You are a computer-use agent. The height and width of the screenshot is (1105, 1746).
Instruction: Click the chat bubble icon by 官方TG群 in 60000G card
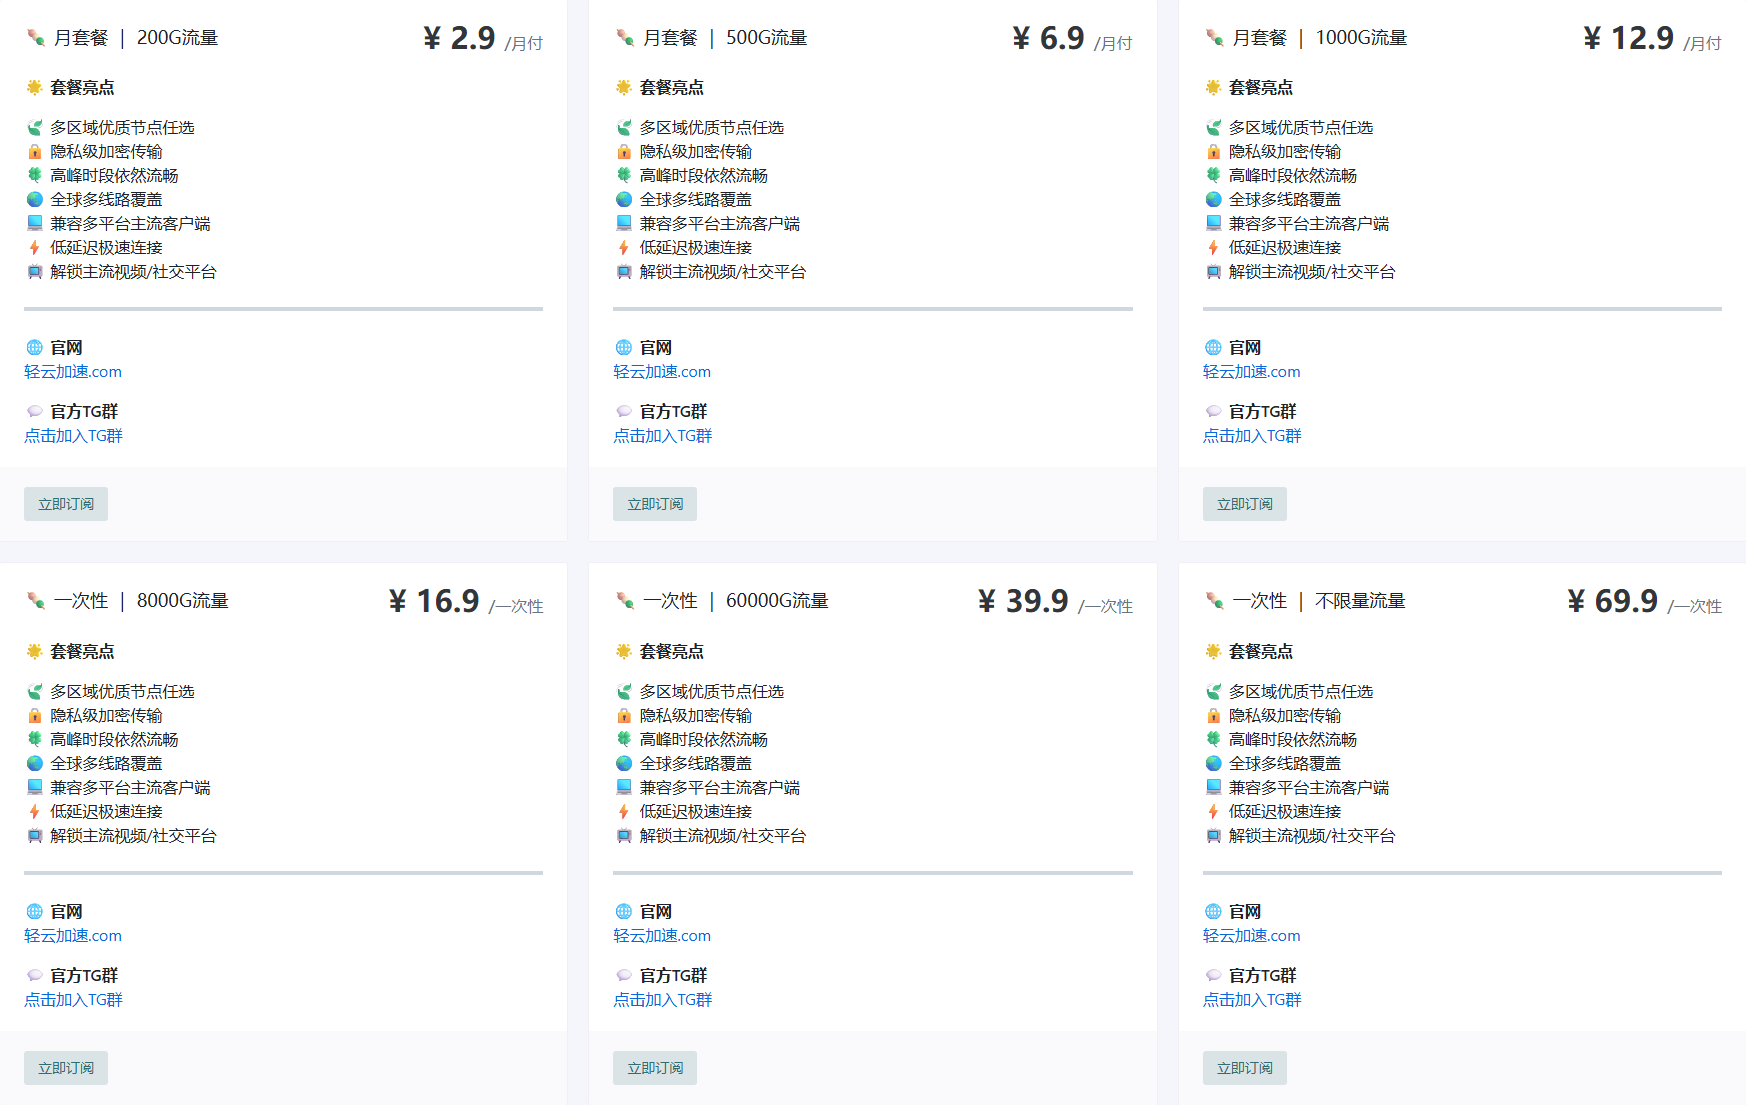[624, 976]
